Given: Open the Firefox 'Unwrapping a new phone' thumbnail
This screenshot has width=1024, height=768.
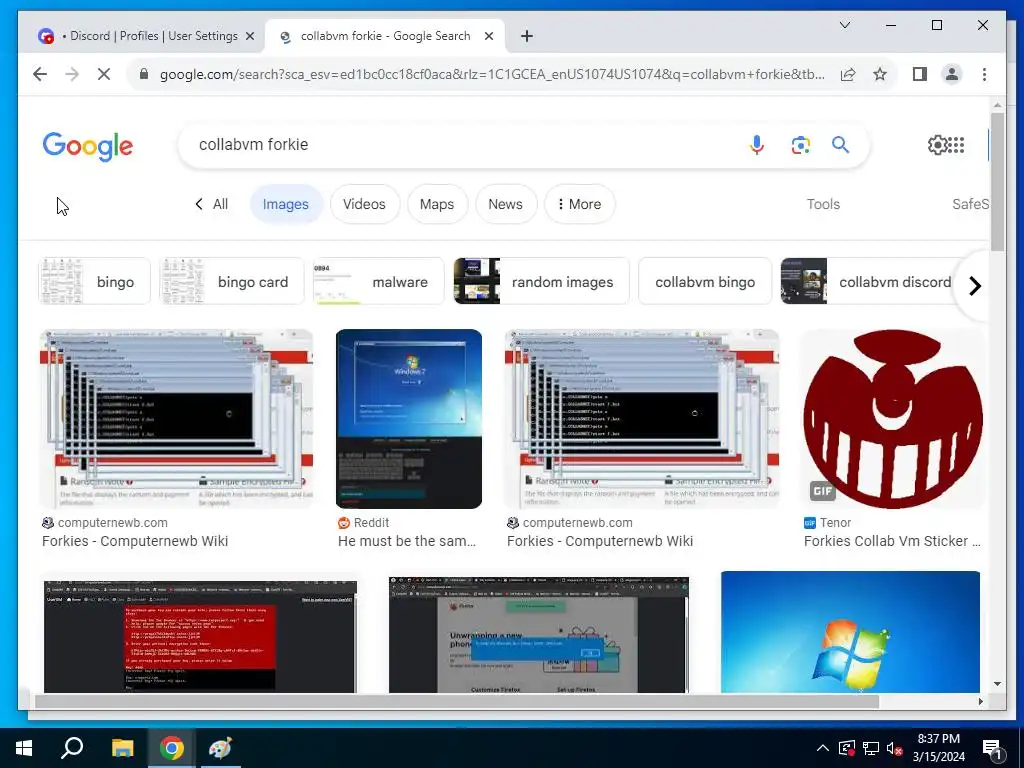Looking at the screenshot, I should pyautogui.click(x=539, y=633).
